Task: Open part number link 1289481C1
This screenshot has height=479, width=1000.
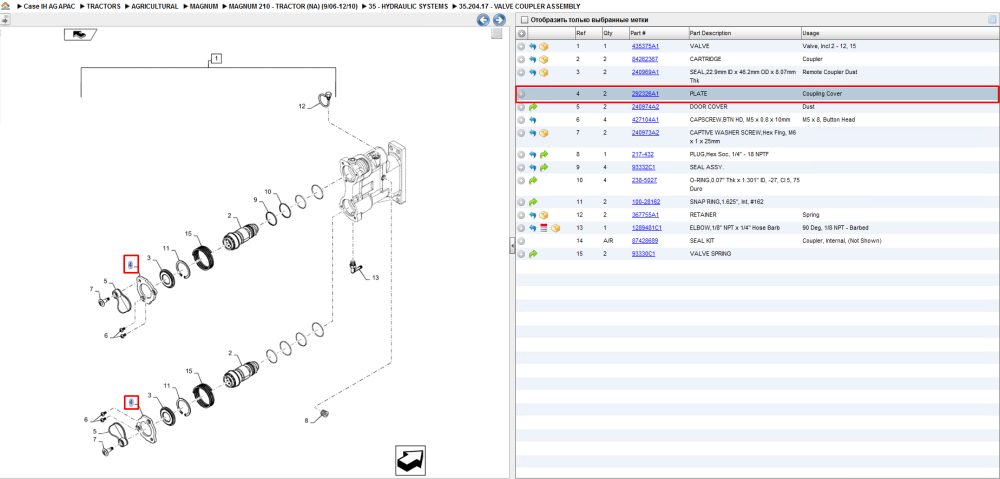Action: pyautogui.click(x=647, y=228)
